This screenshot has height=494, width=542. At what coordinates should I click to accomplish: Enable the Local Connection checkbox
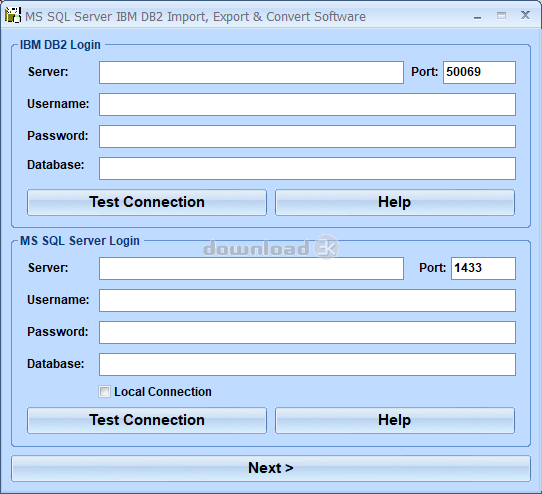[x=104, y=392]
